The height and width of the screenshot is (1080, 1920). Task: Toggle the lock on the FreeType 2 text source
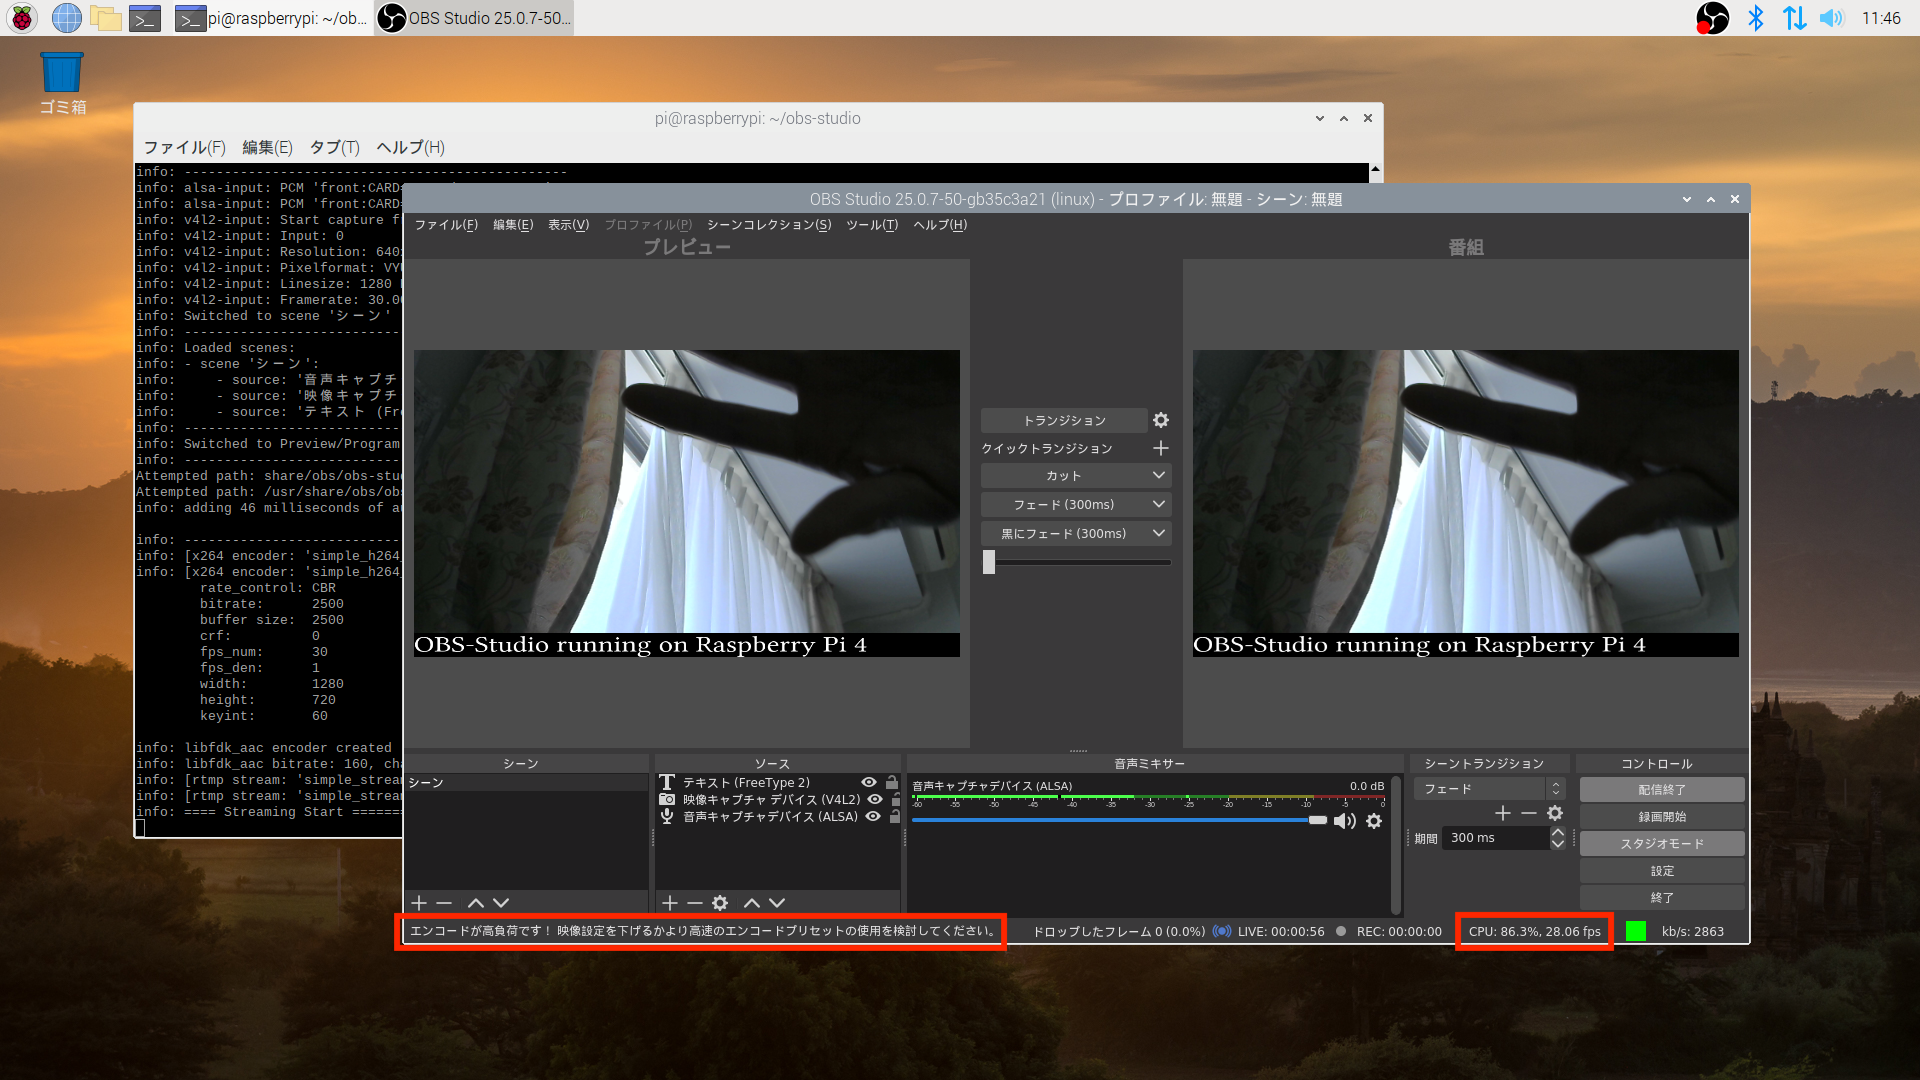(x=892, y=783)
